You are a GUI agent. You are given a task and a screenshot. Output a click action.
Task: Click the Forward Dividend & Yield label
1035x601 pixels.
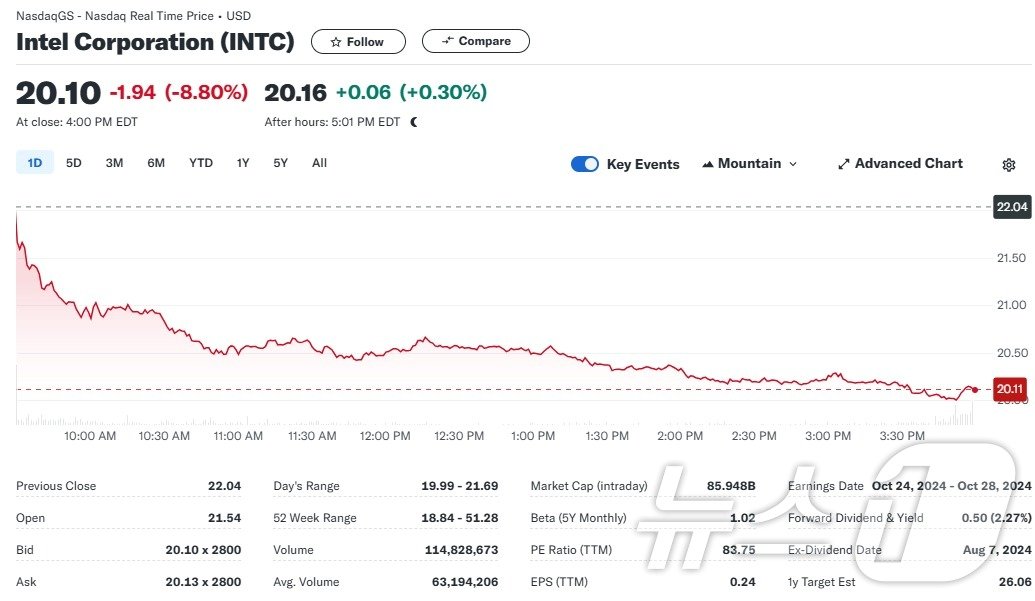tap(855, 519)
